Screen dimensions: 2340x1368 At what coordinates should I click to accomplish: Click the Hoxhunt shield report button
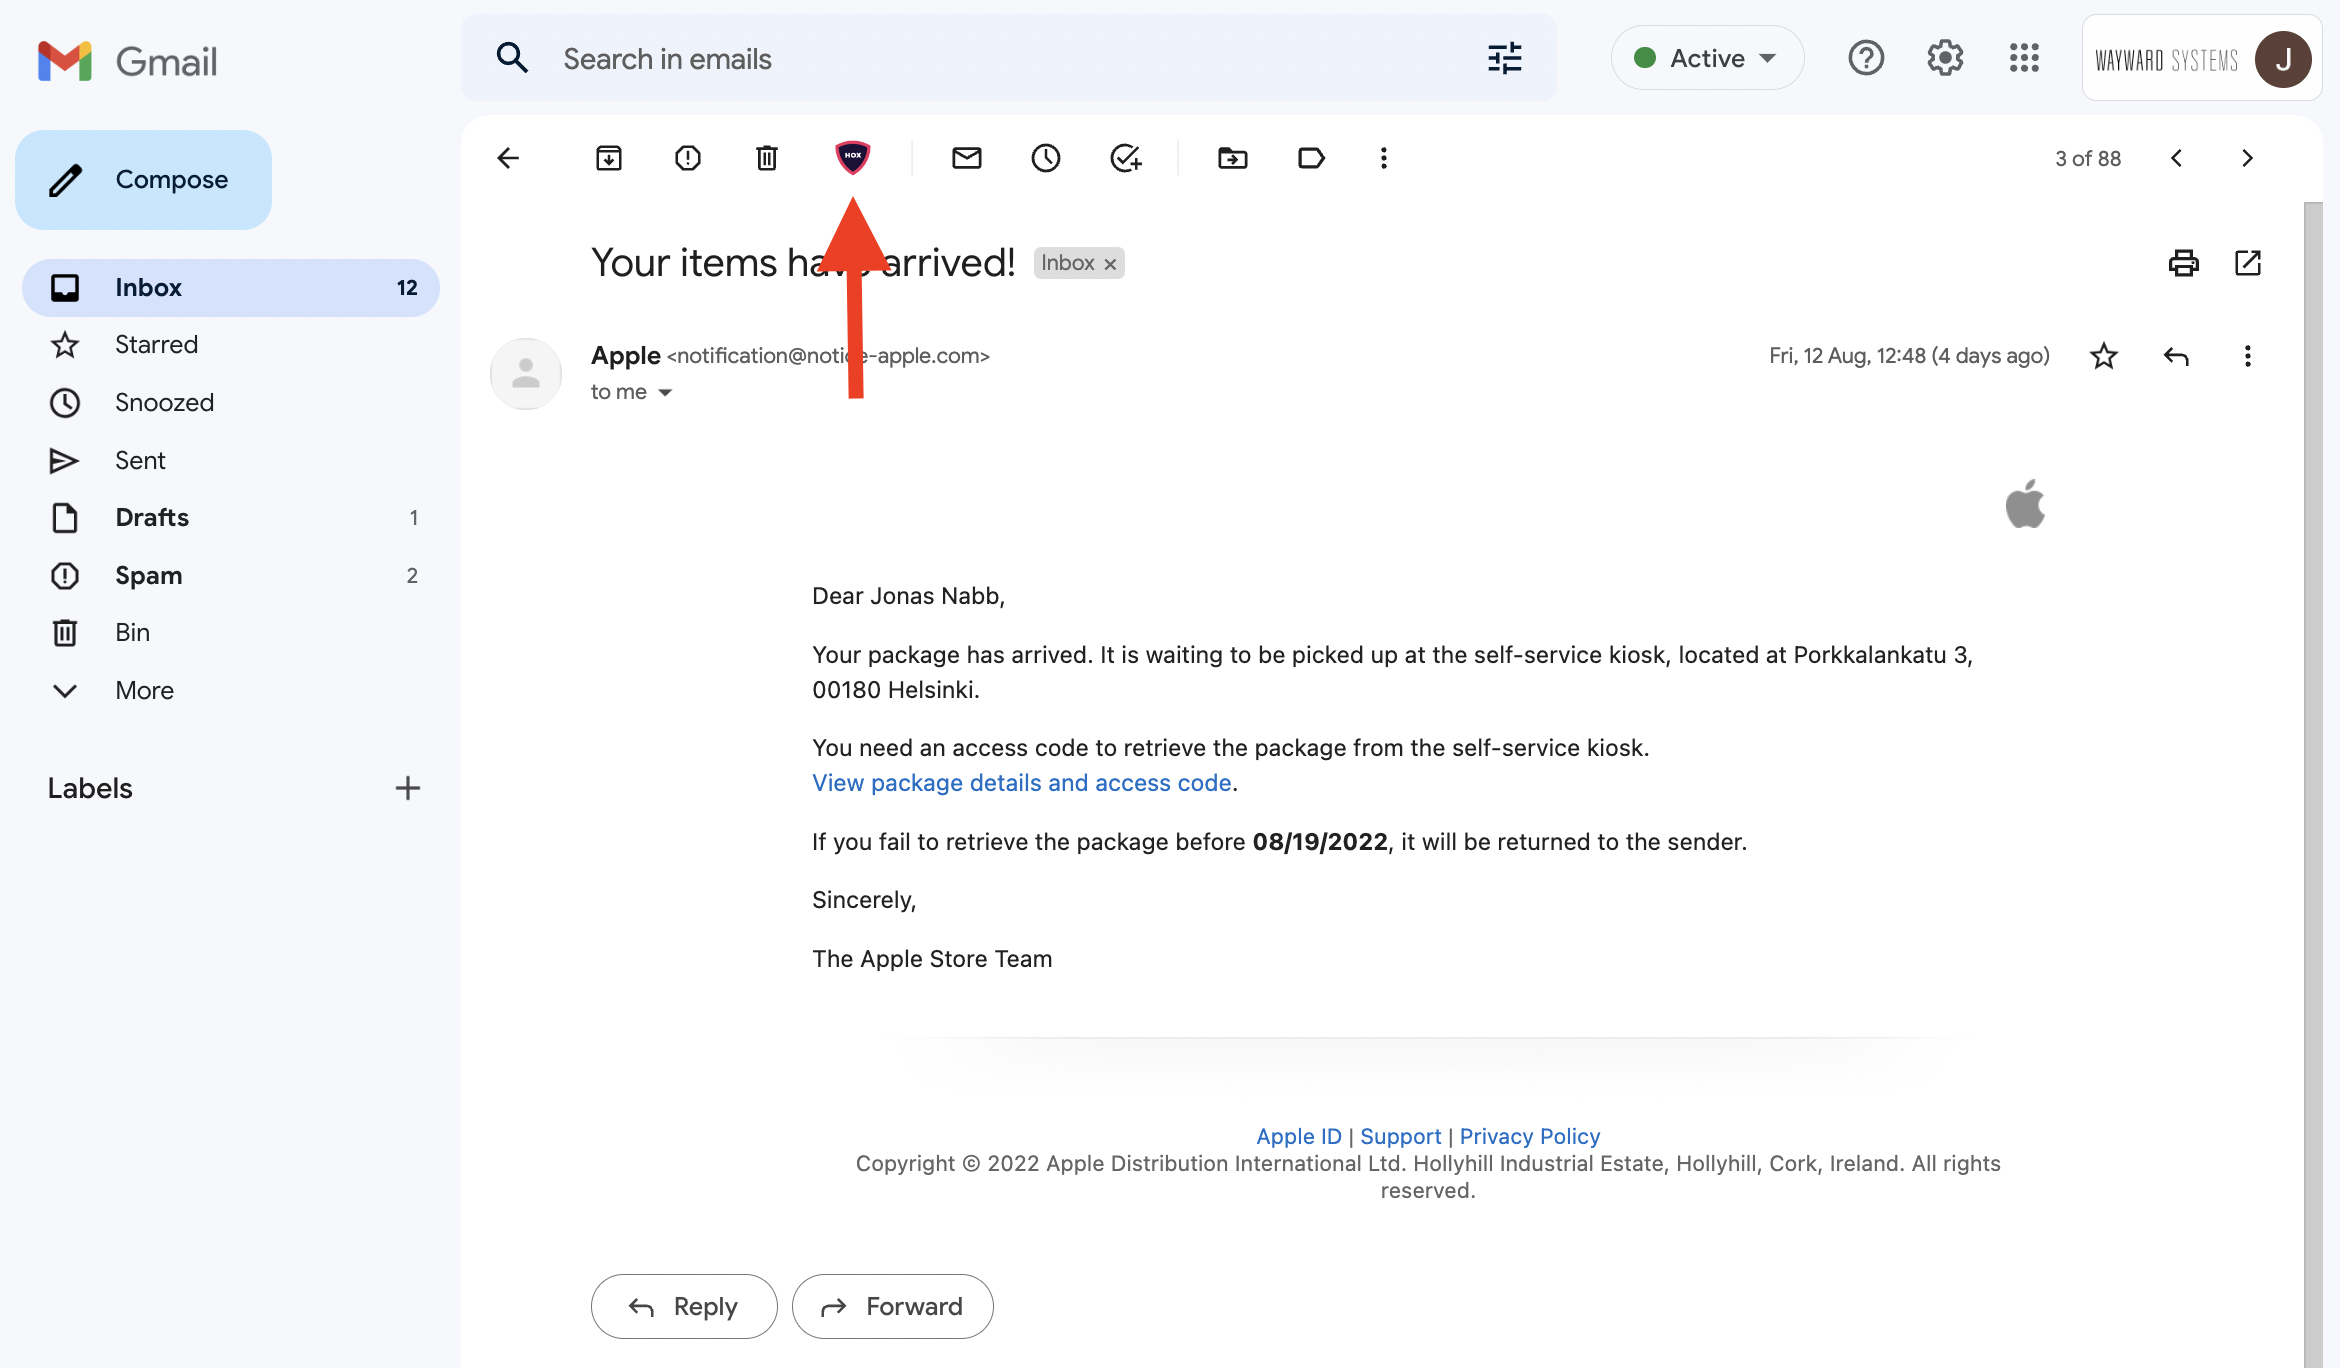pyautogui.click(x=852, y=157)
